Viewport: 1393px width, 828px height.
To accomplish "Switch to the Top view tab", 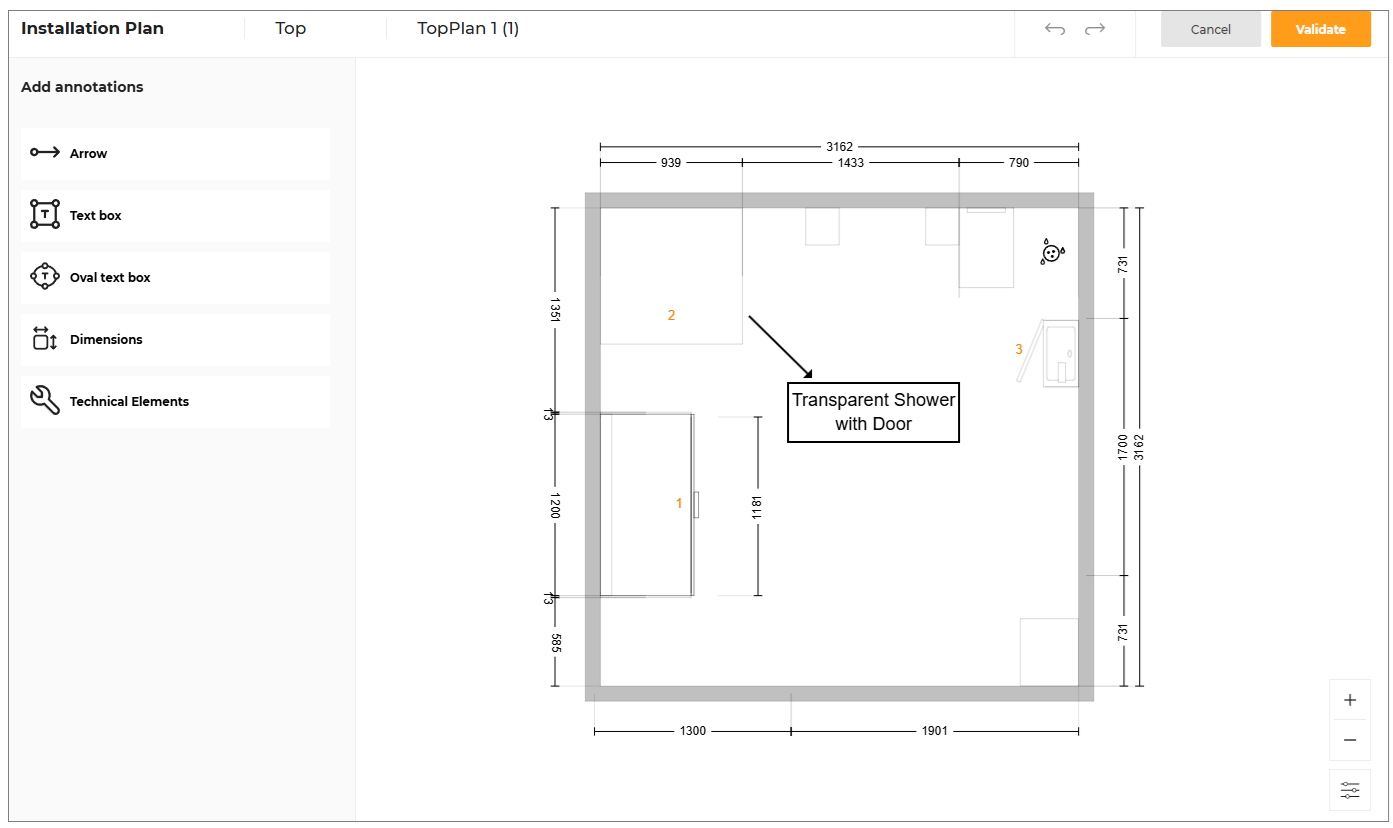I will click(x=291, y=28).
